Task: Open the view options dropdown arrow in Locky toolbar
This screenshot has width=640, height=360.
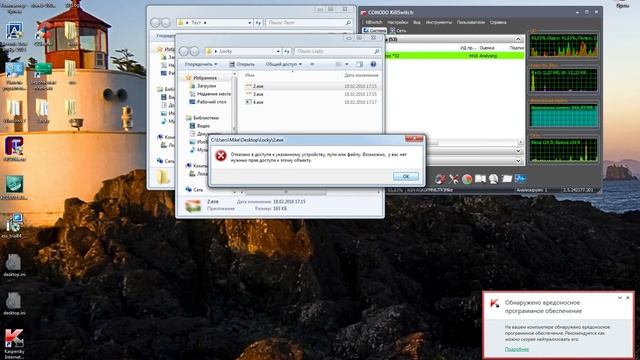Action: point(347,64)
